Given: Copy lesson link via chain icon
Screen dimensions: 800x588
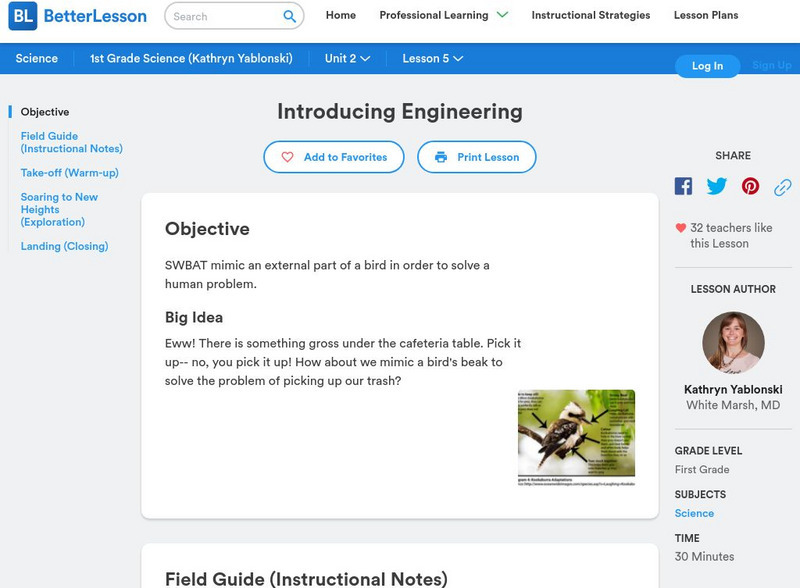Looking at the screenshot, I should [x=783, y=186].
